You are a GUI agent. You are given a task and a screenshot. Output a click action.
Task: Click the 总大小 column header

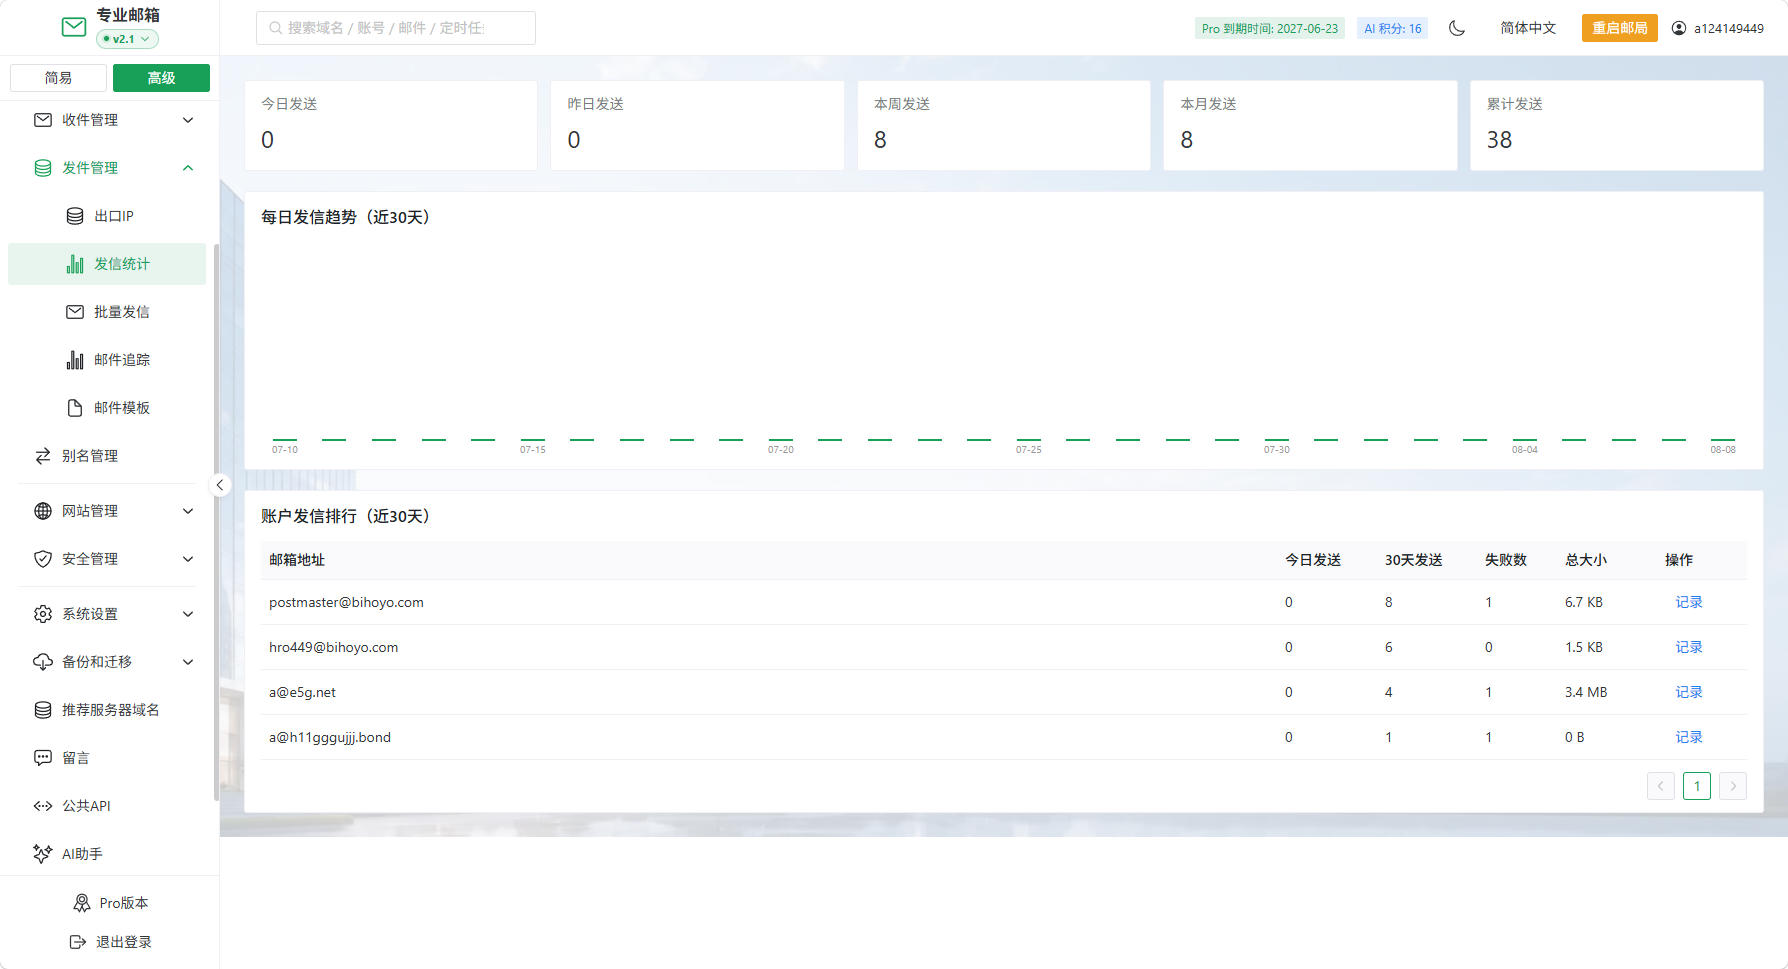1586,560
